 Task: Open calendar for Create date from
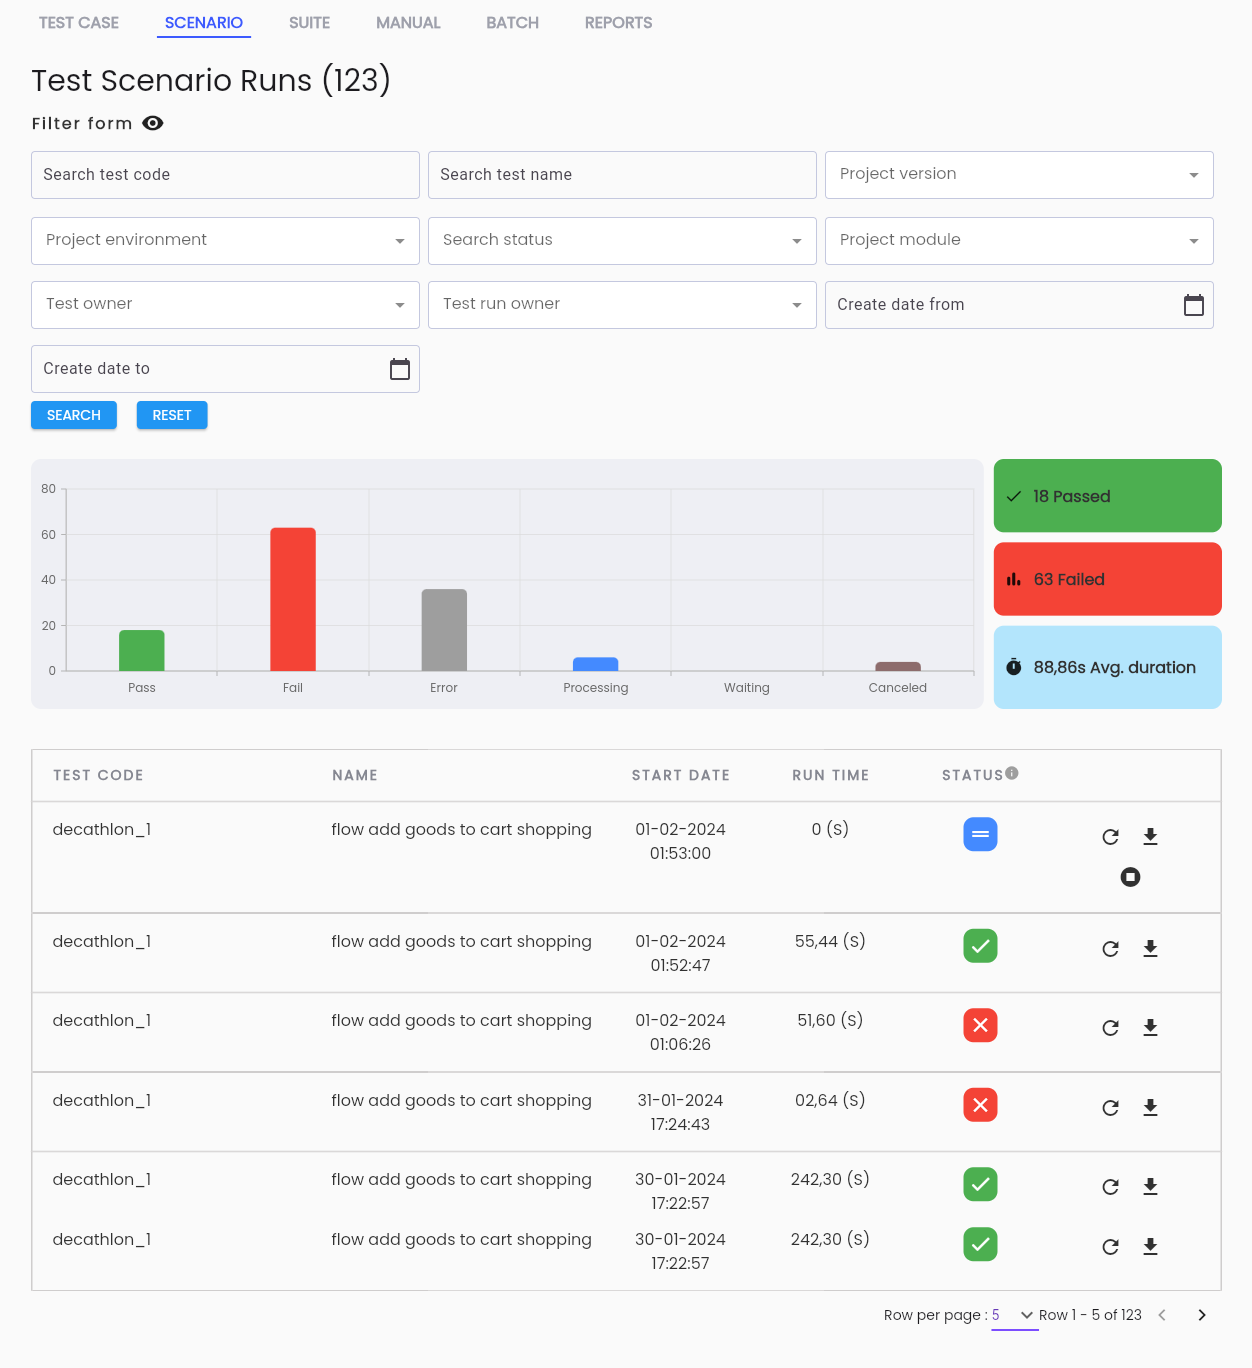[1193, 305]
